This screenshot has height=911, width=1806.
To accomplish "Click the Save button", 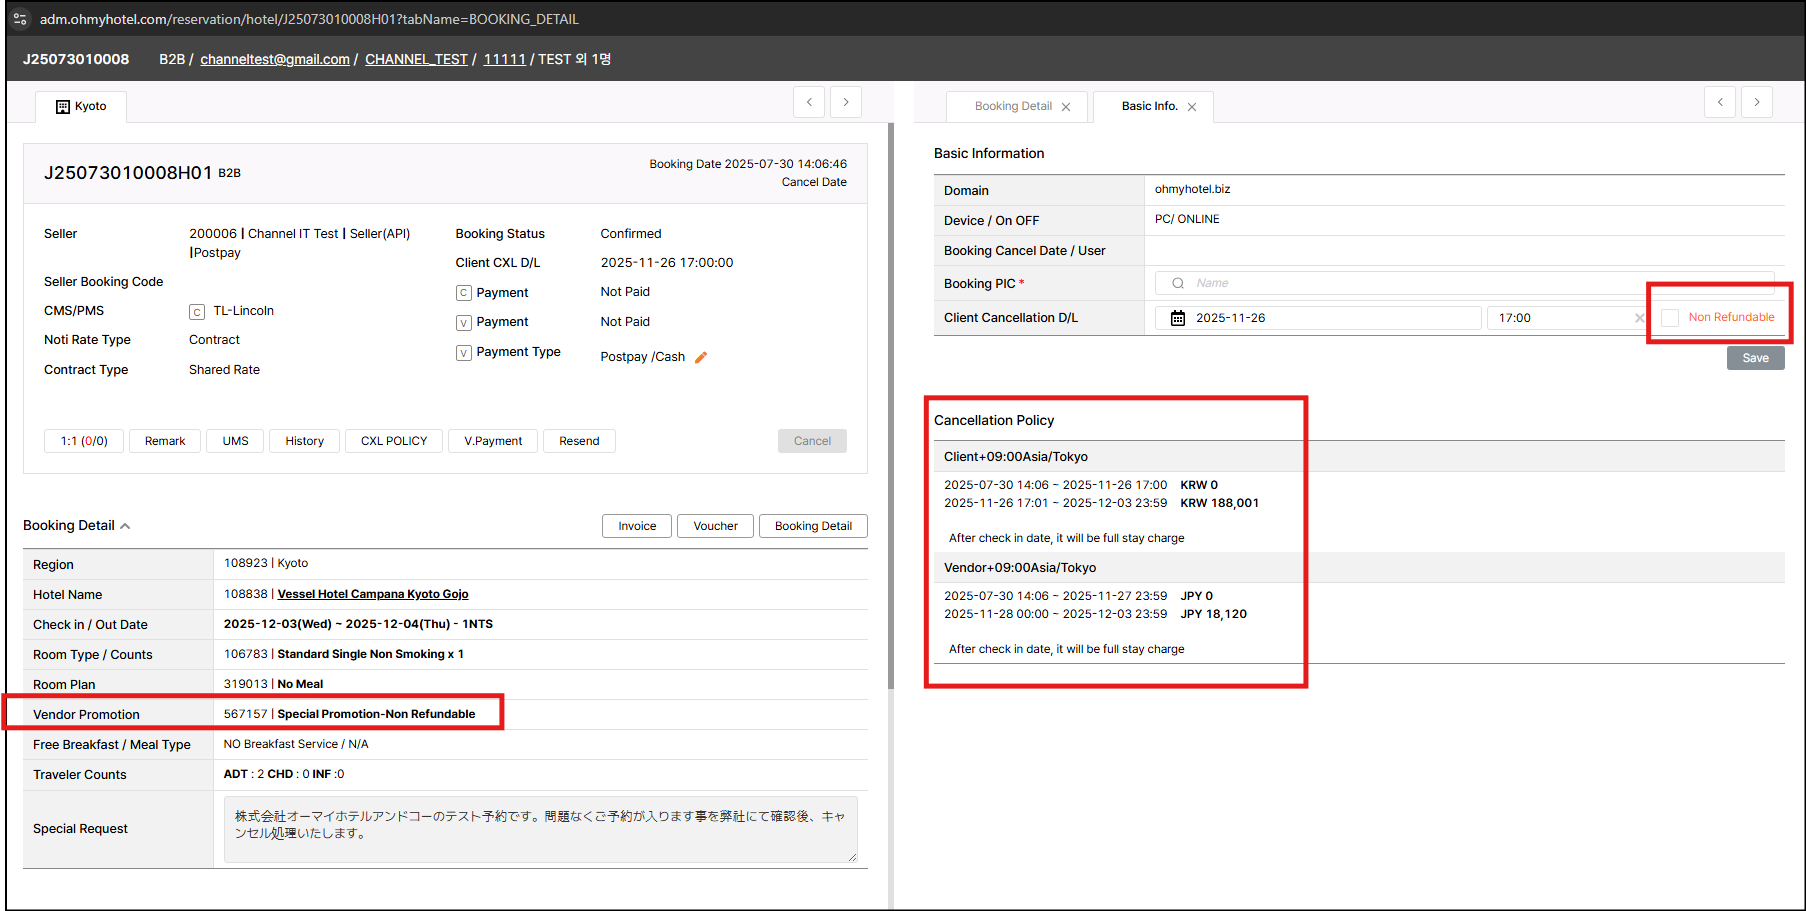I will coord(1755,358).
